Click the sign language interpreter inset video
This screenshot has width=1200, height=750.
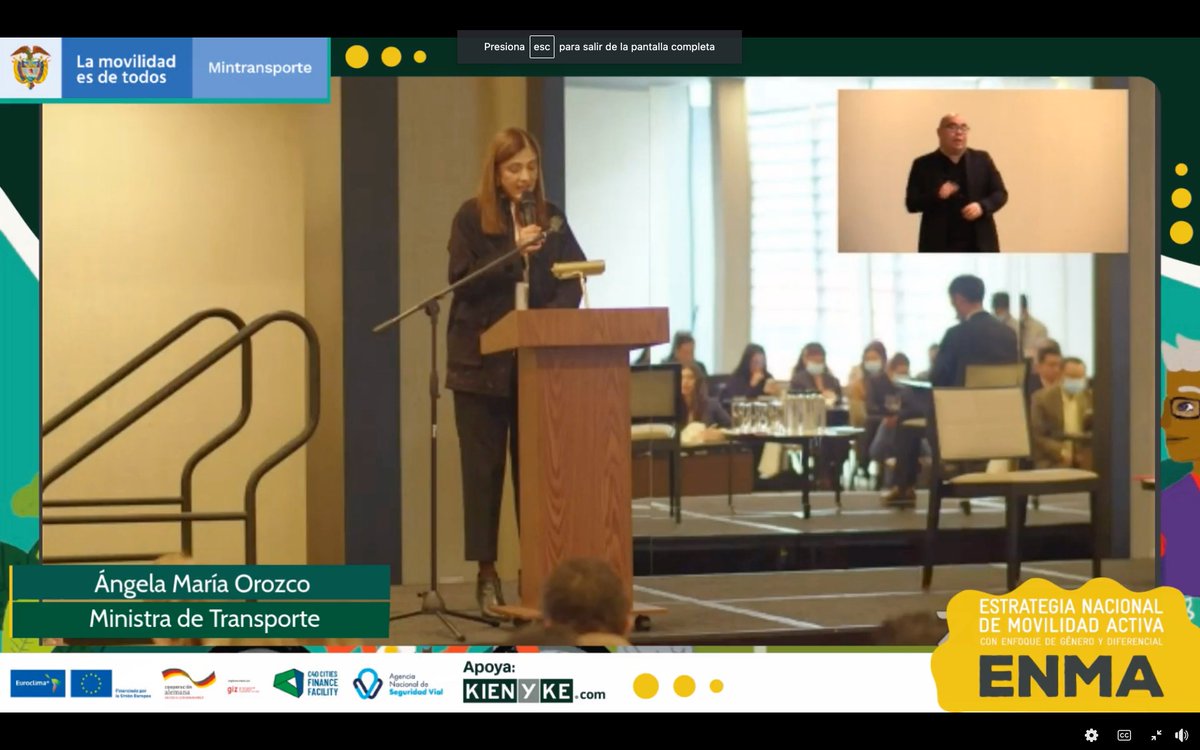pyautogui.click(x=982, y=171)
